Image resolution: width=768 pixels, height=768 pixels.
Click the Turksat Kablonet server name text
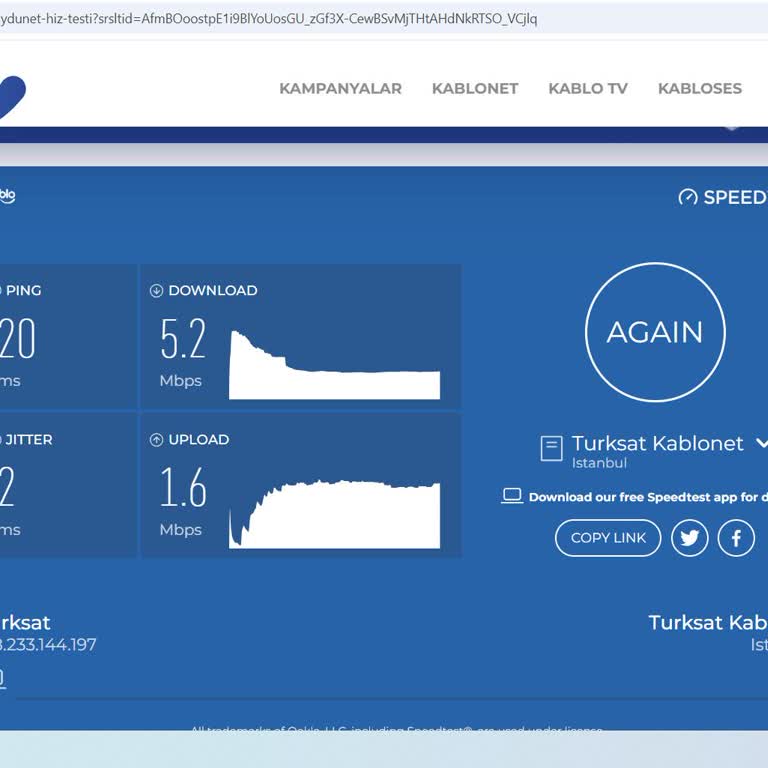tap(657, 443)
